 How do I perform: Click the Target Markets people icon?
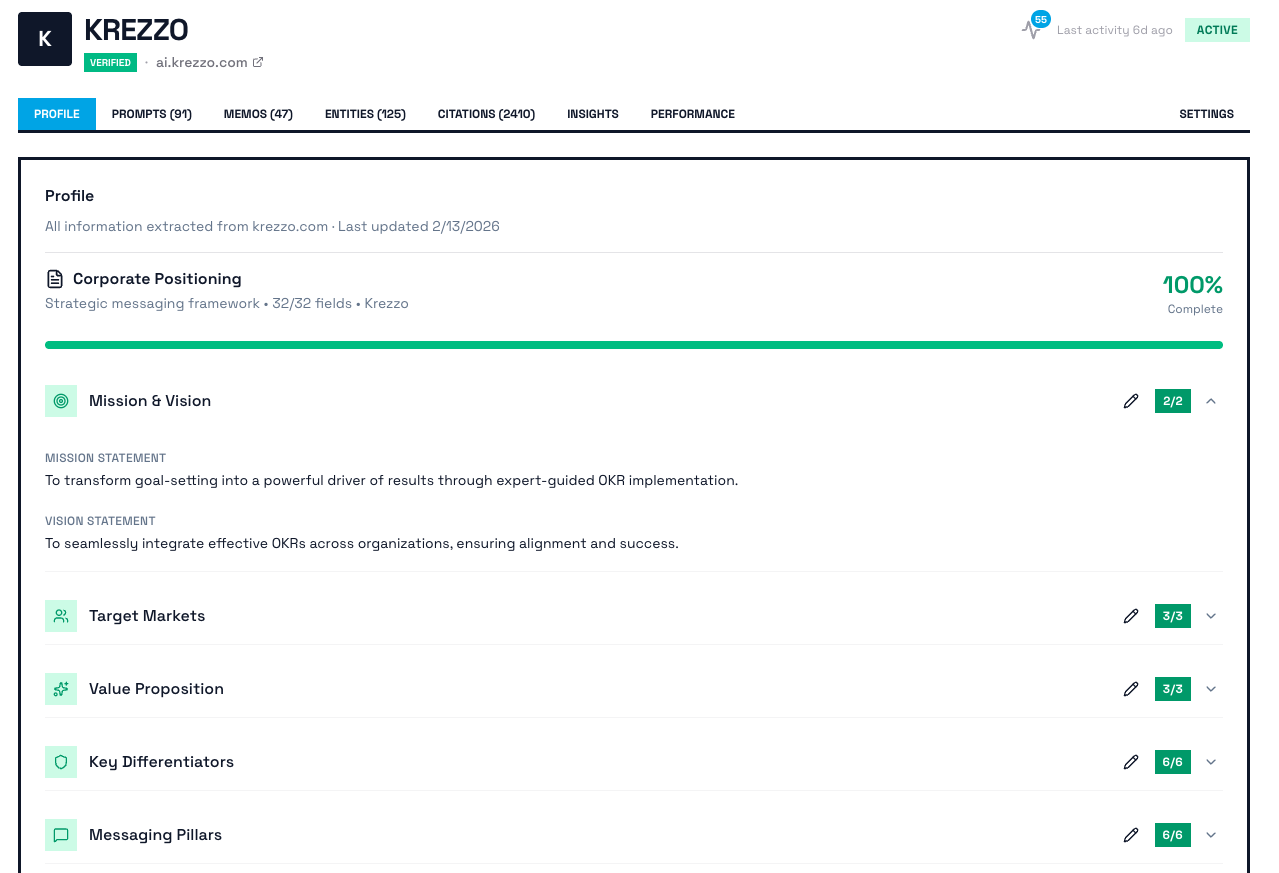coord(61,616)
